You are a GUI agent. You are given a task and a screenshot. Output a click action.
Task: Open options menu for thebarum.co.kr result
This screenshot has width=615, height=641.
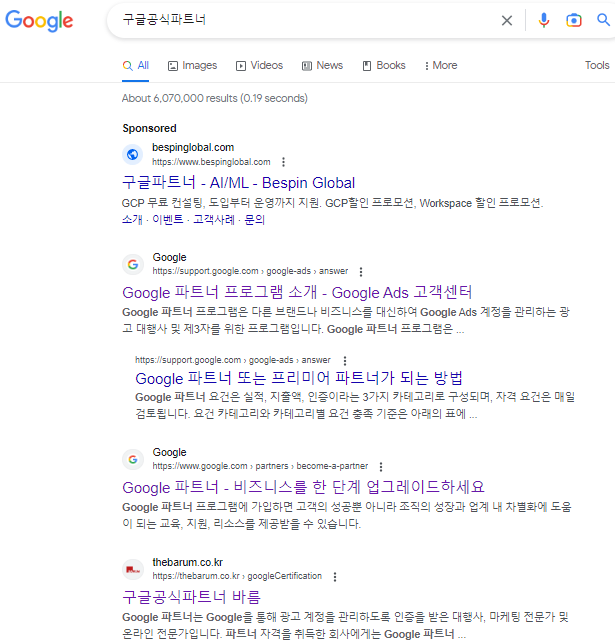click(x=335, y=576)
